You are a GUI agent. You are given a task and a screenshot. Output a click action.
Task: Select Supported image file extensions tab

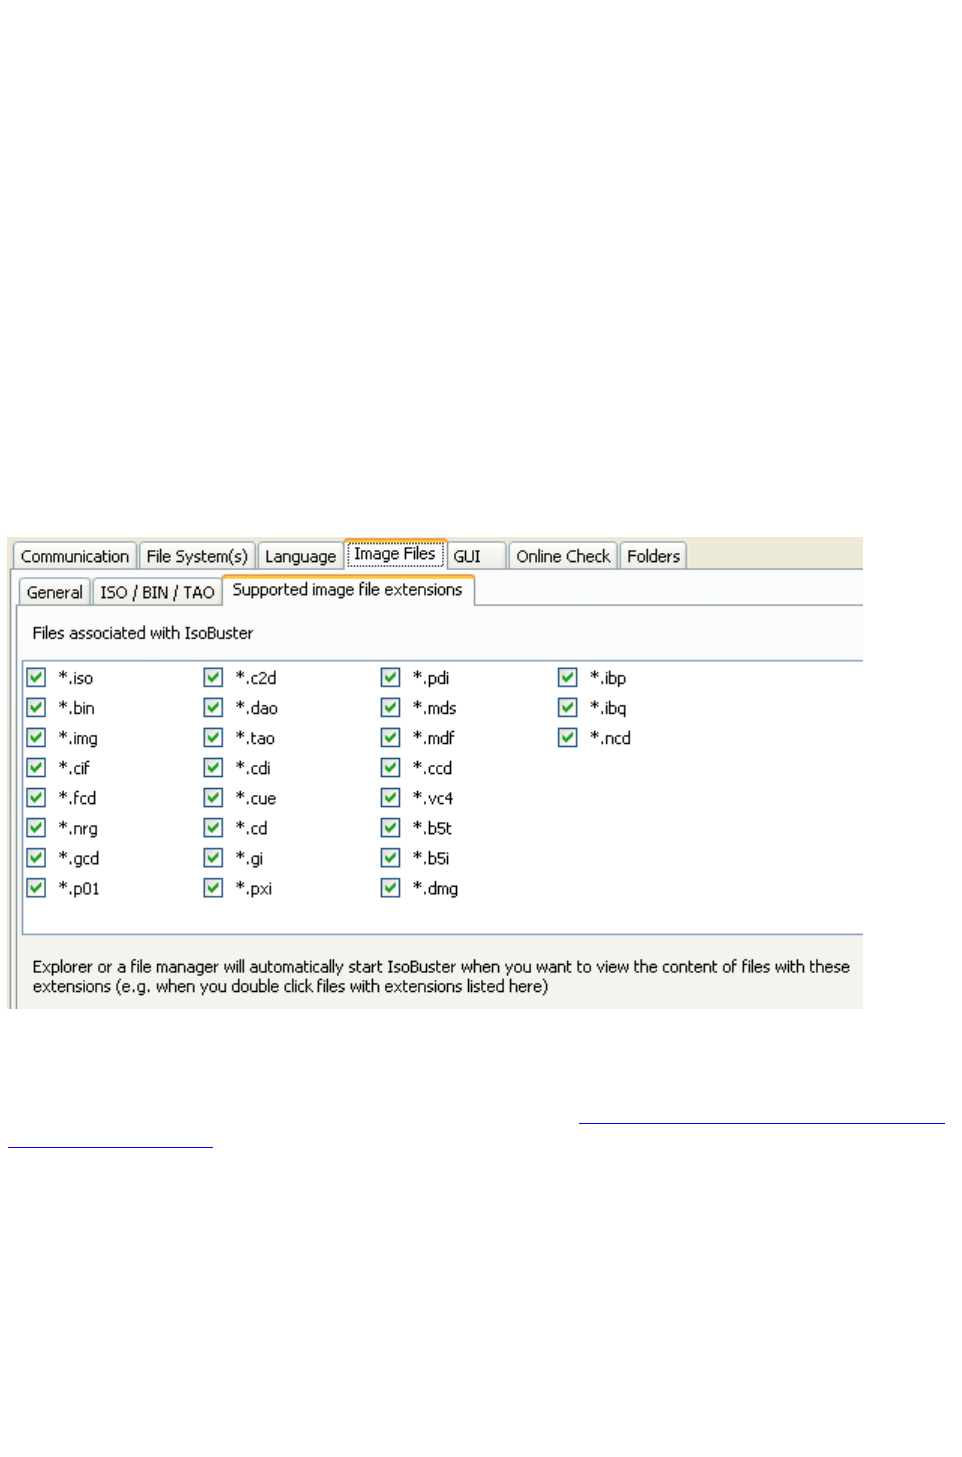pos(348,590)
